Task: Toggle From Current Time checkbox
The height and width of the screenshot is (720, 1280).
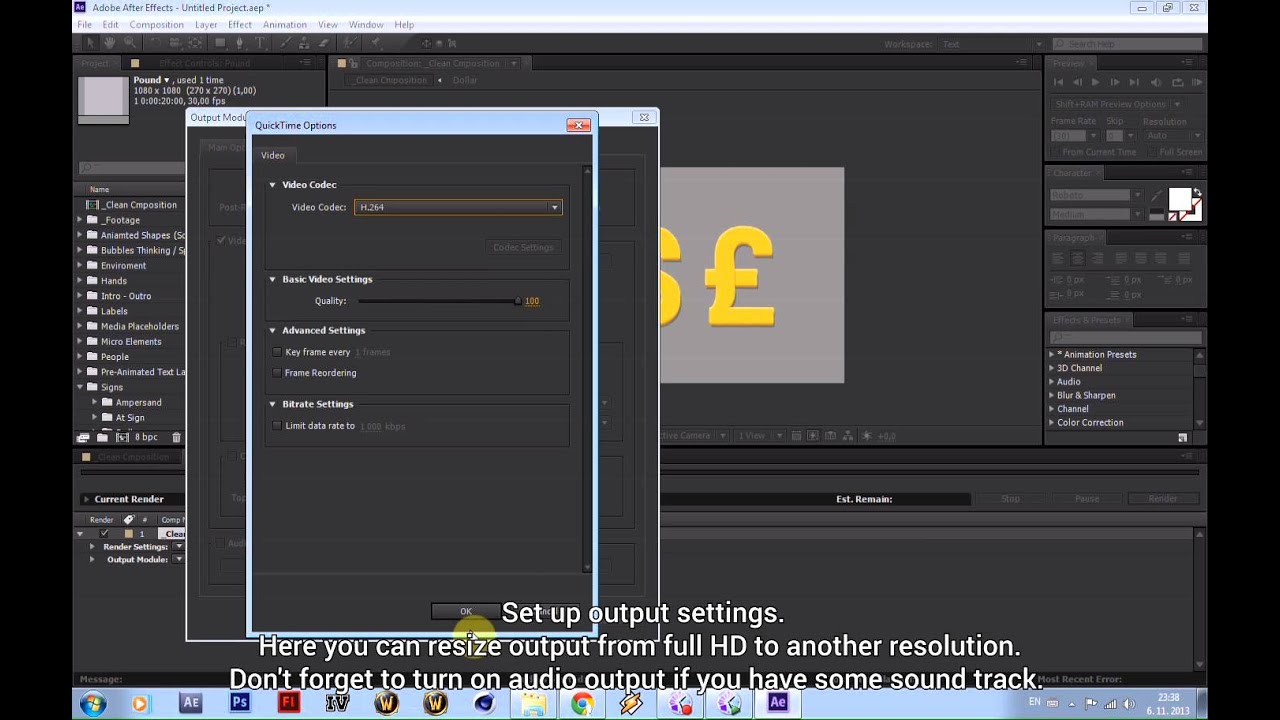Action: pos(1056,152)
